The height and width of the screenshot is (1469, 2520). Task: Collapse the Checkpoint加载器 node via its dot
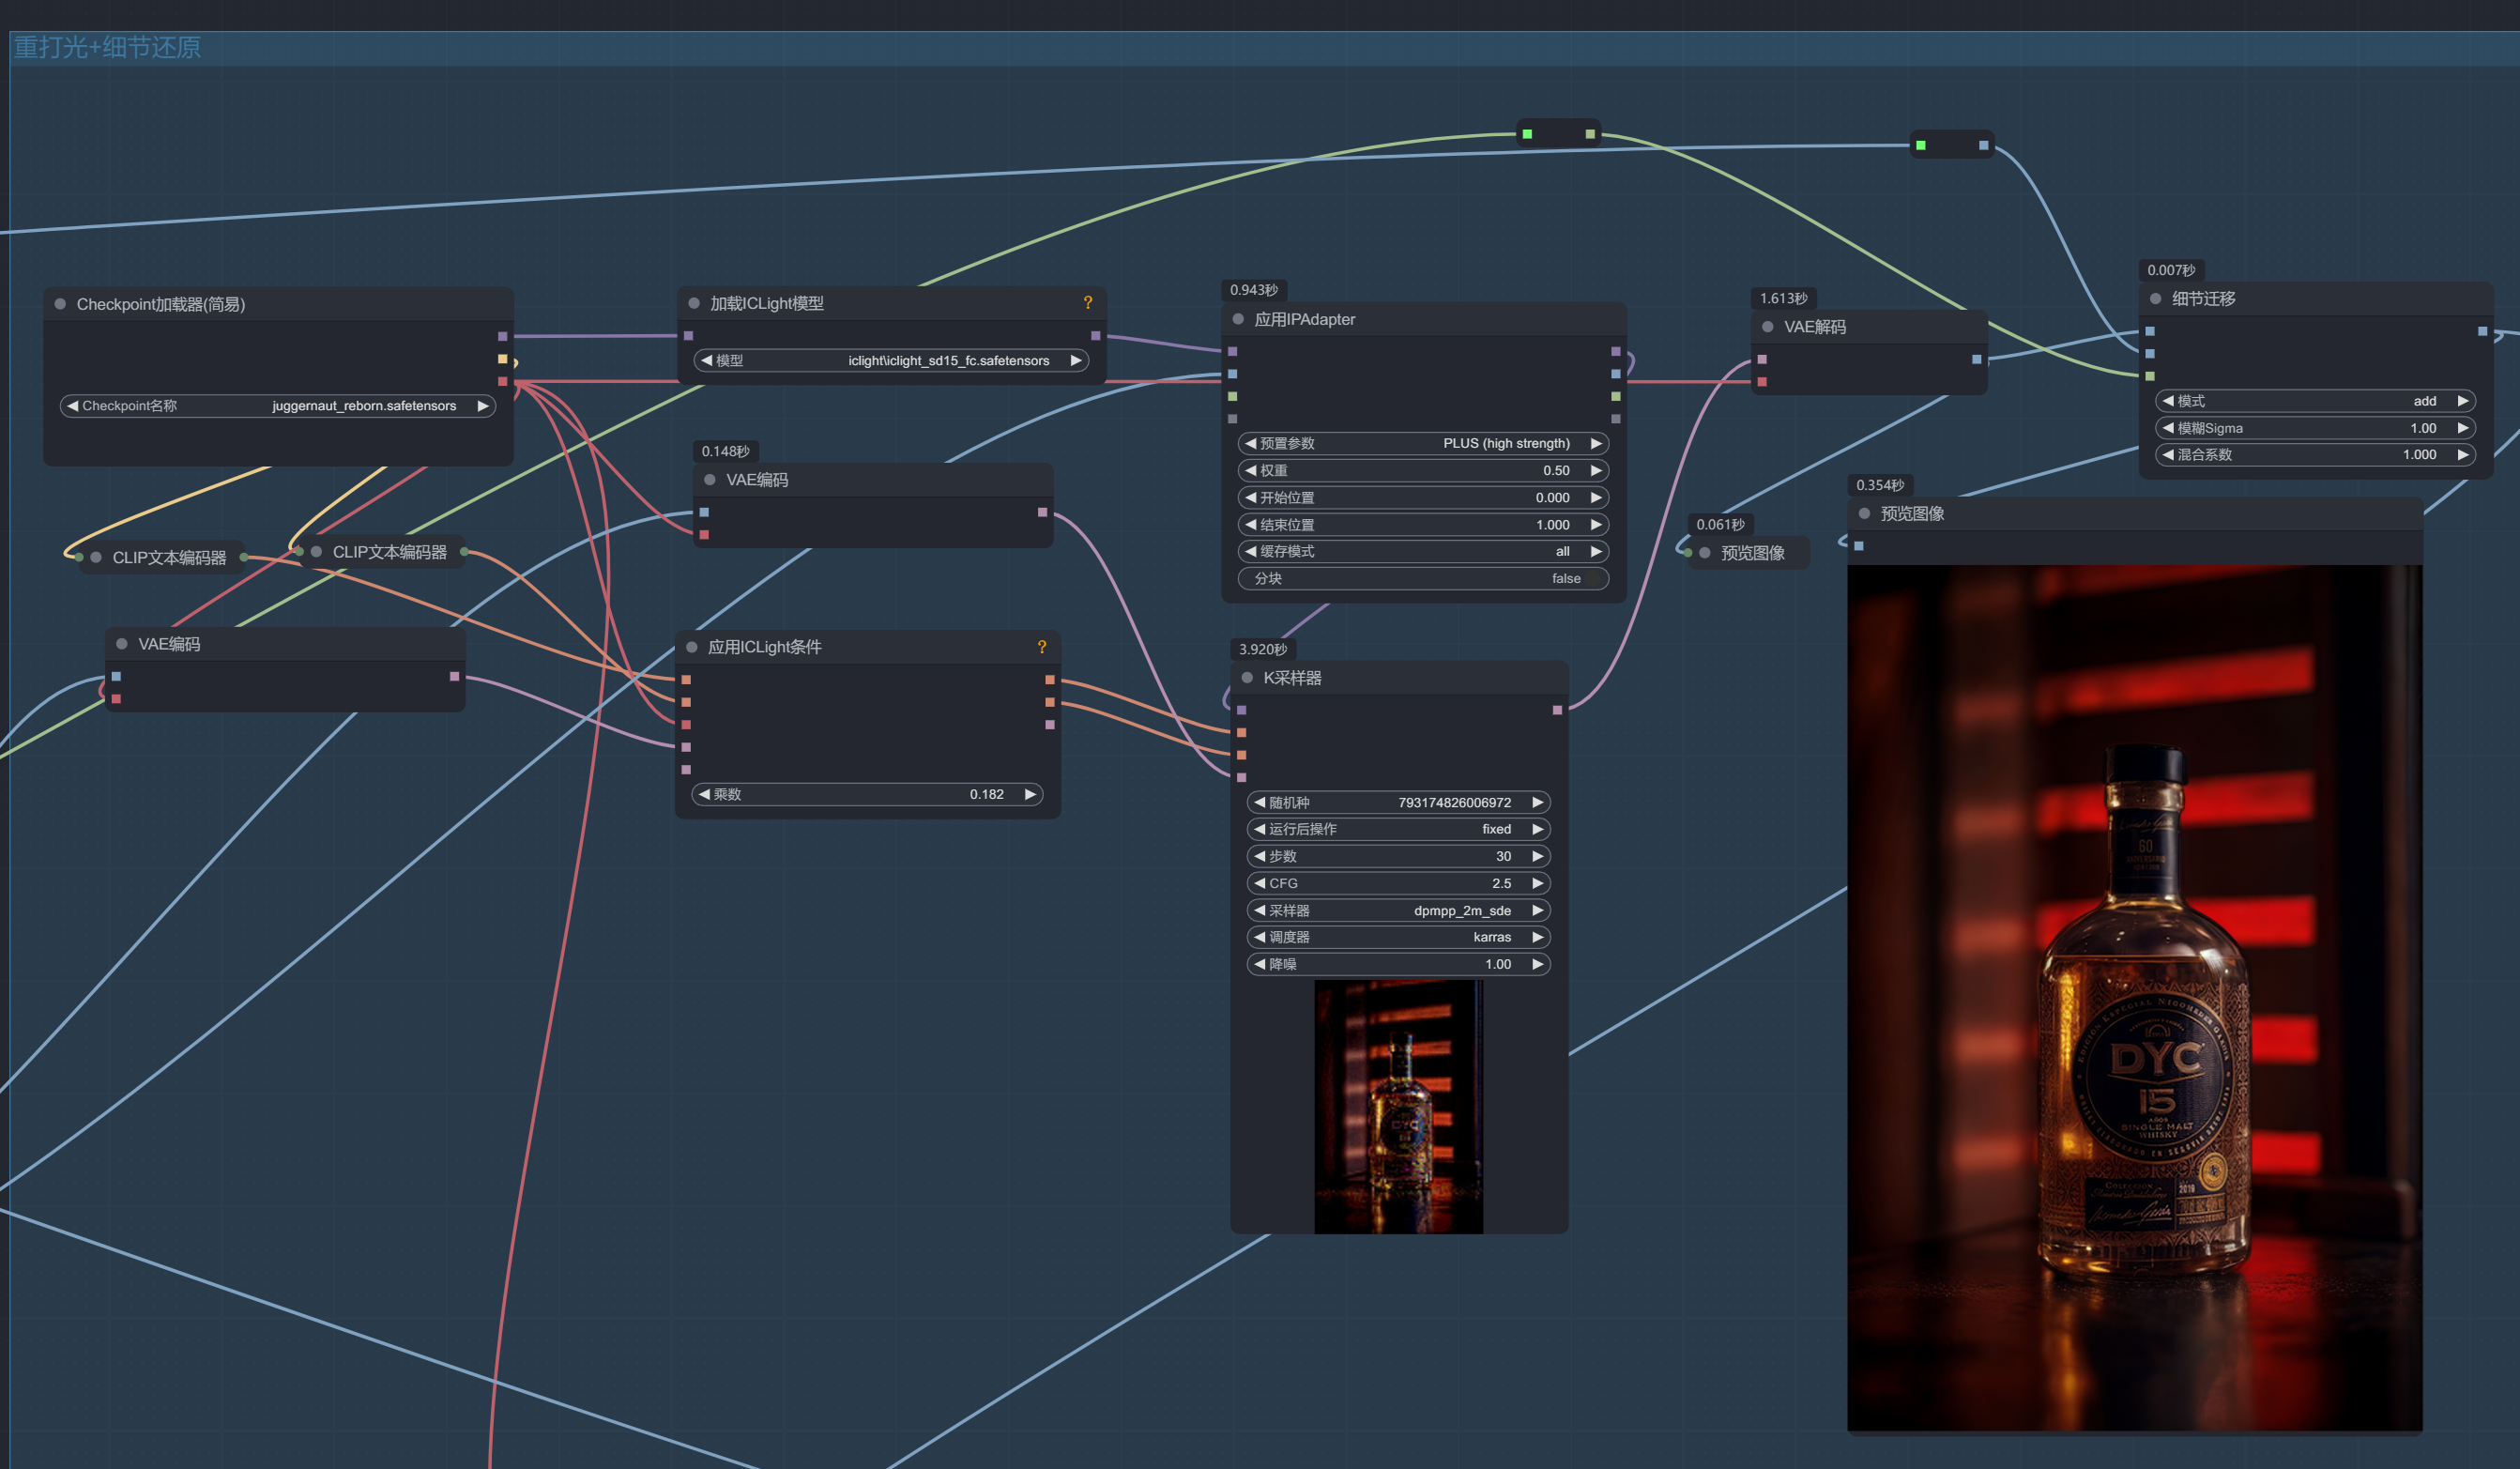(60, 304)
